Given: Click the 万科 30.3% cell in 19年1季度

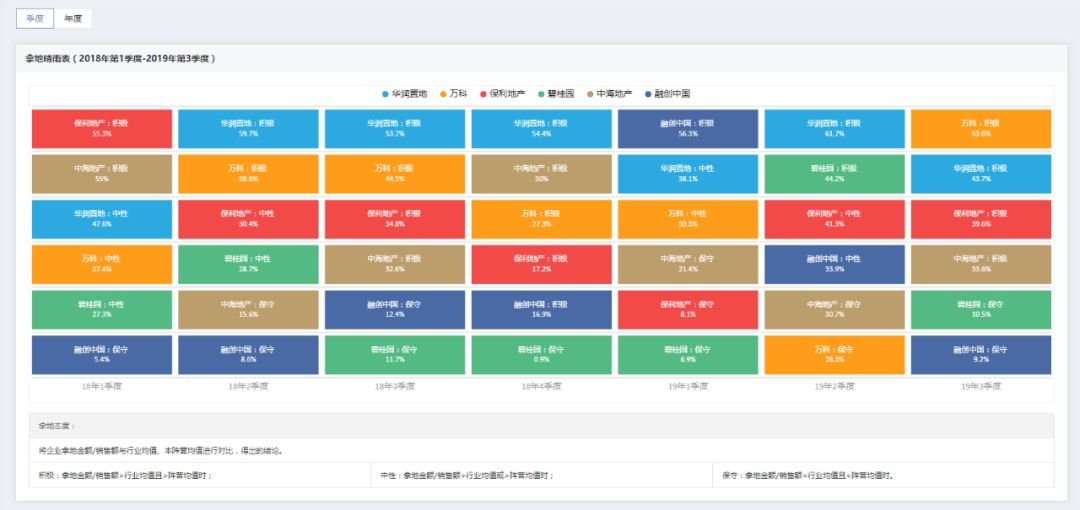Looking at the screenshot, I should point(688,219).
